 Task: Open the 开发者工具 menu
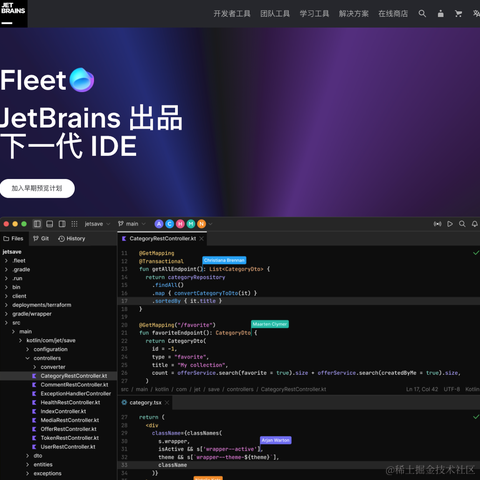pos(232,14)
